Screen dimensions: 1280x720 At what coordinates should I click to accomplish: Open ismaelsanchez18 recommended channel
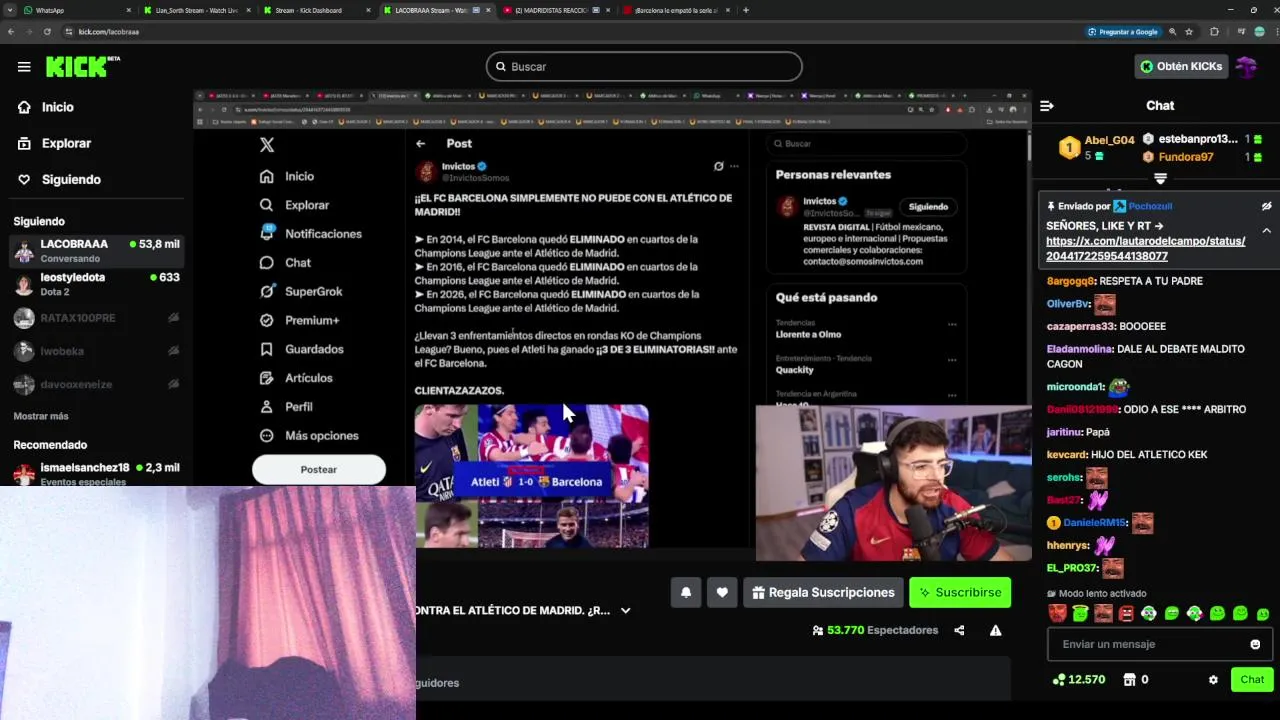pos(96,473)
